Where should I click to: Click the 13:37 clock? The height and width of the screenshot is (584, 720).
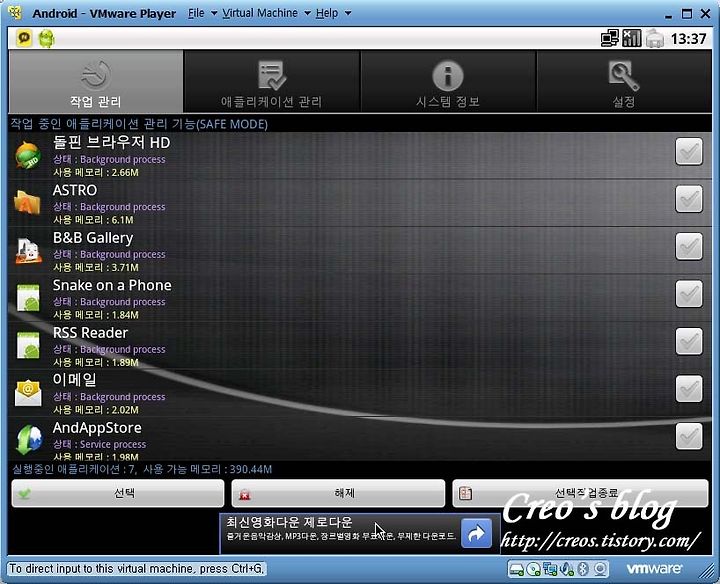688,39
